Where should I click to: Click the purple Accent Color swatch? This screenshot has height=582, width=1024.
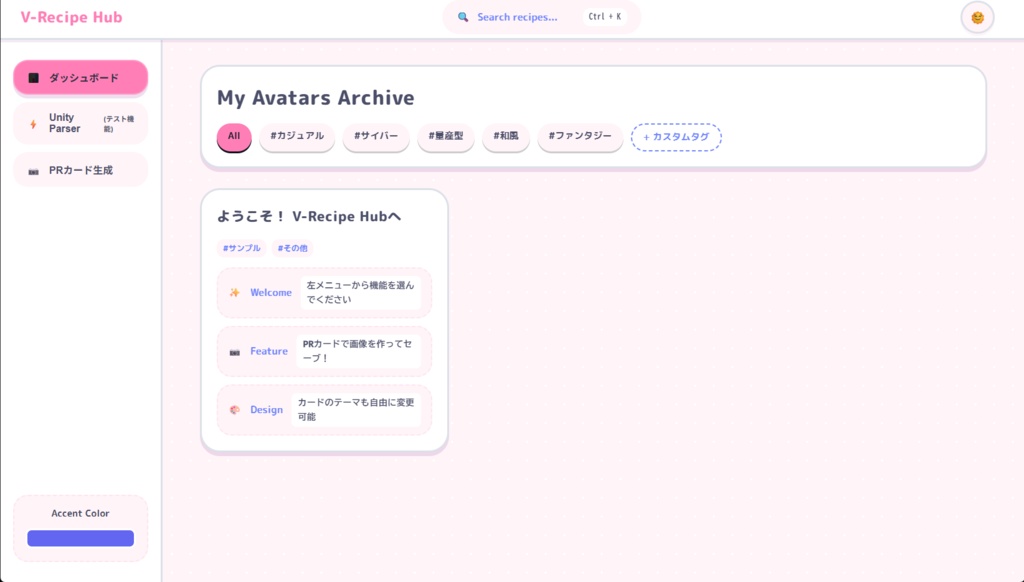coord(79,538)
